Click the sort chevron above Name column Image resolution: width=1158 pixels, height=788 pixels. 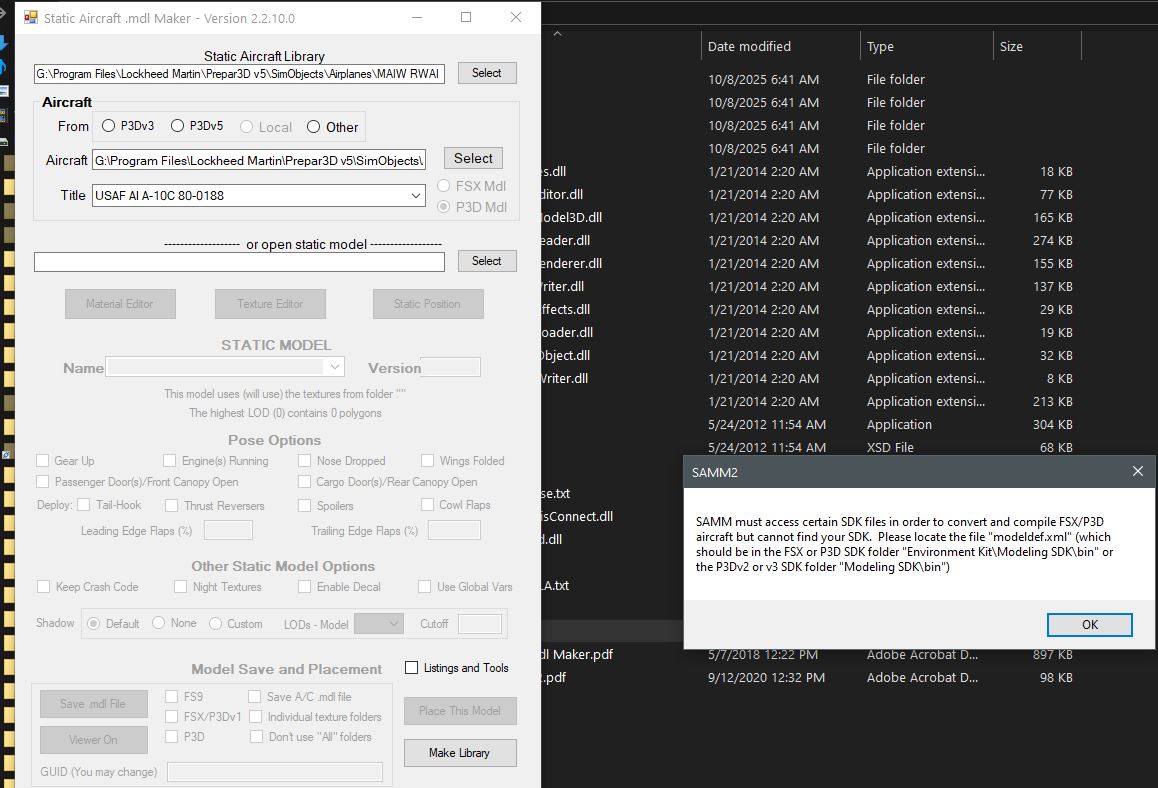[558, 33]
